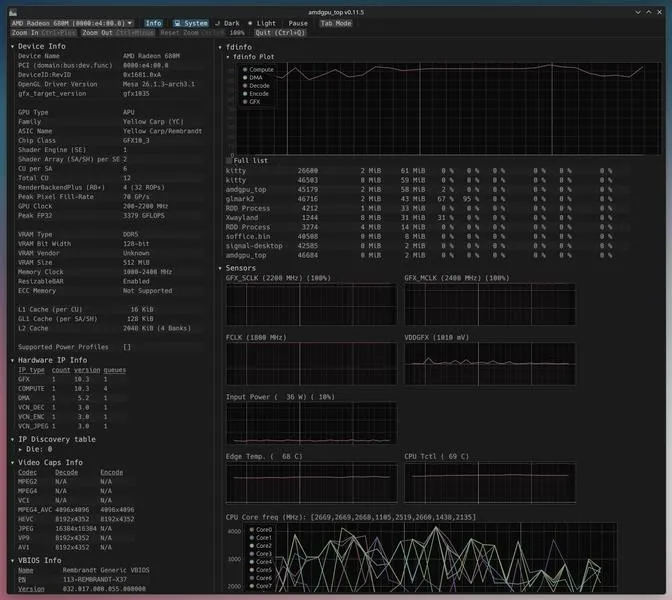Toggle Decode series in fdinfo plot legend

click(x=256, y=86)
